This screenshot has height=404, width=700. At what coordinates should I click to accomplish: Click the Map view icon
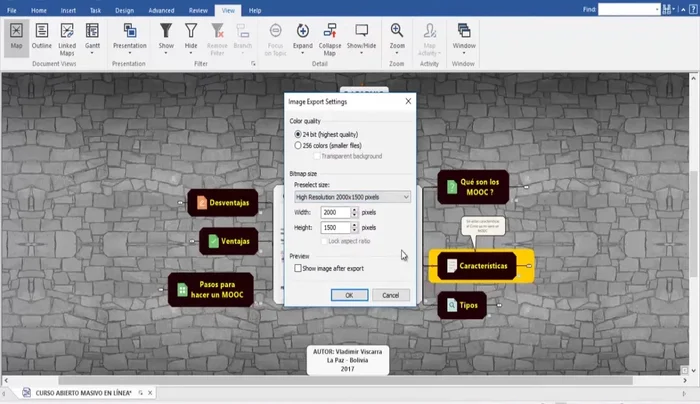pos(16,32)
